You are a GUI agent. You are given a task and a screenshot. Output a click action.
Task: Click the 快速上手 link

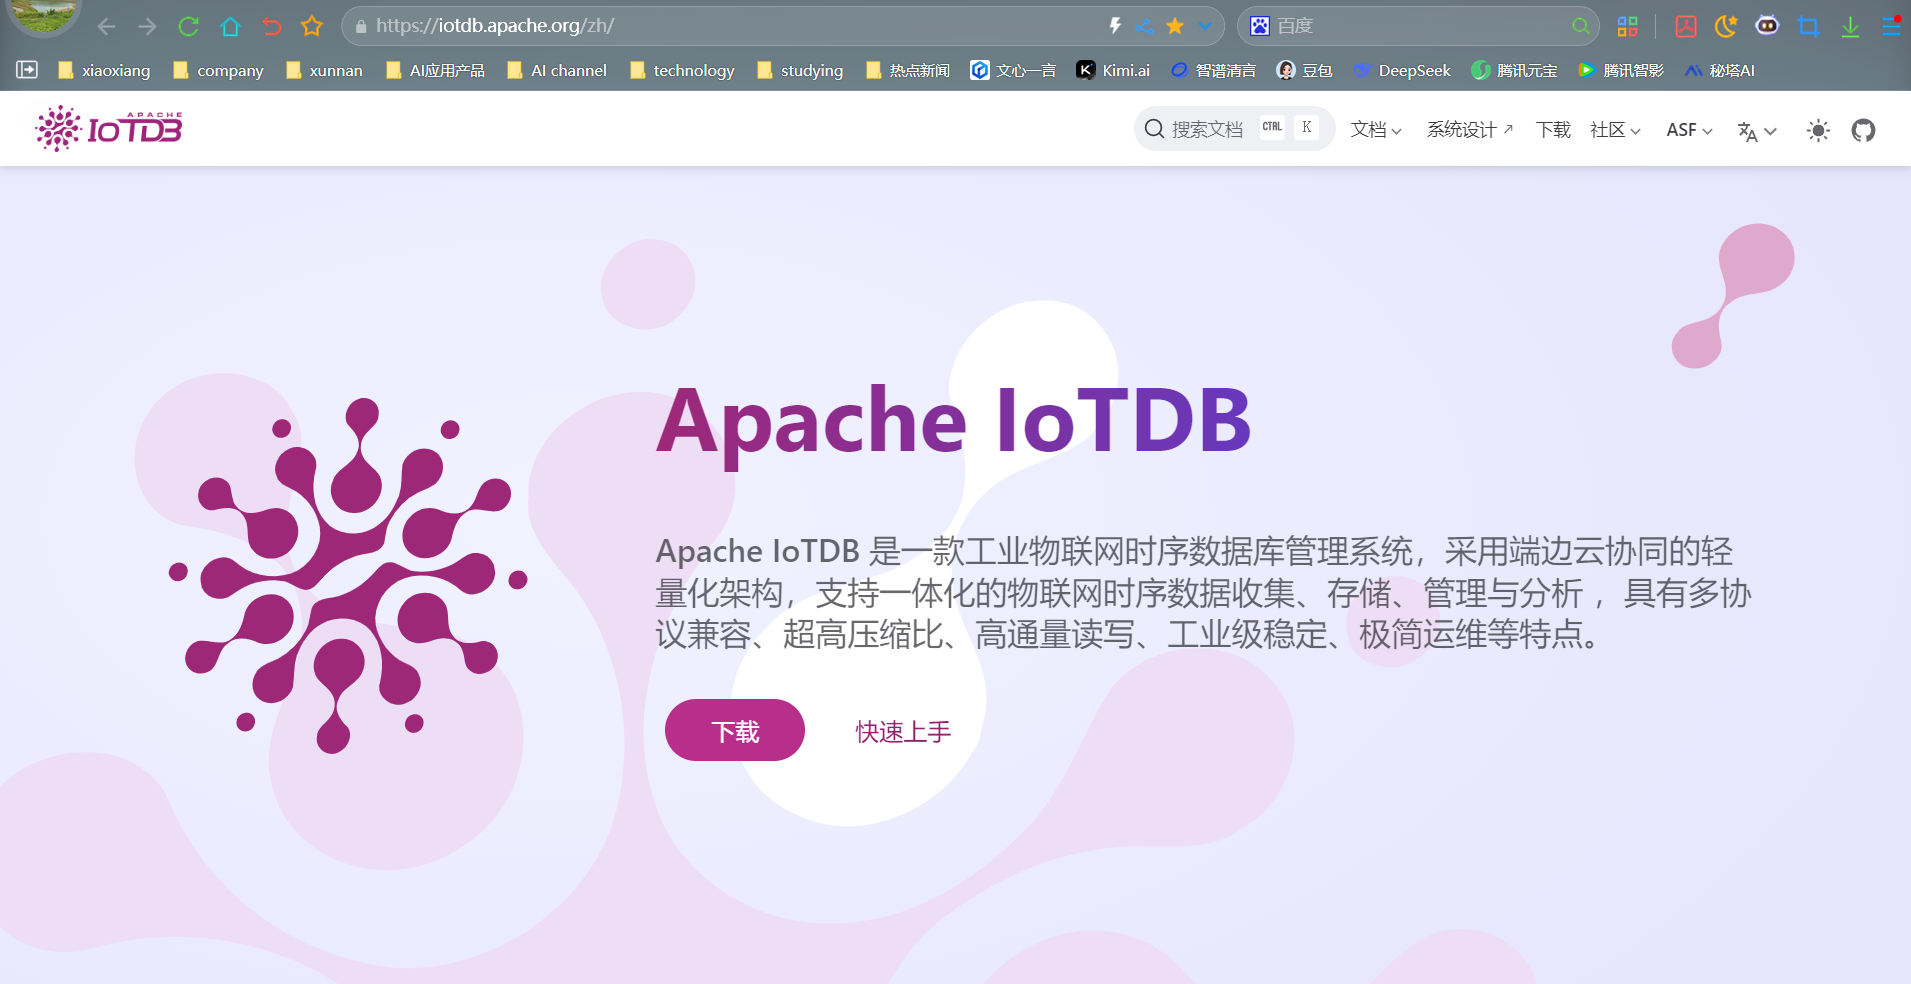pos(900,730)
